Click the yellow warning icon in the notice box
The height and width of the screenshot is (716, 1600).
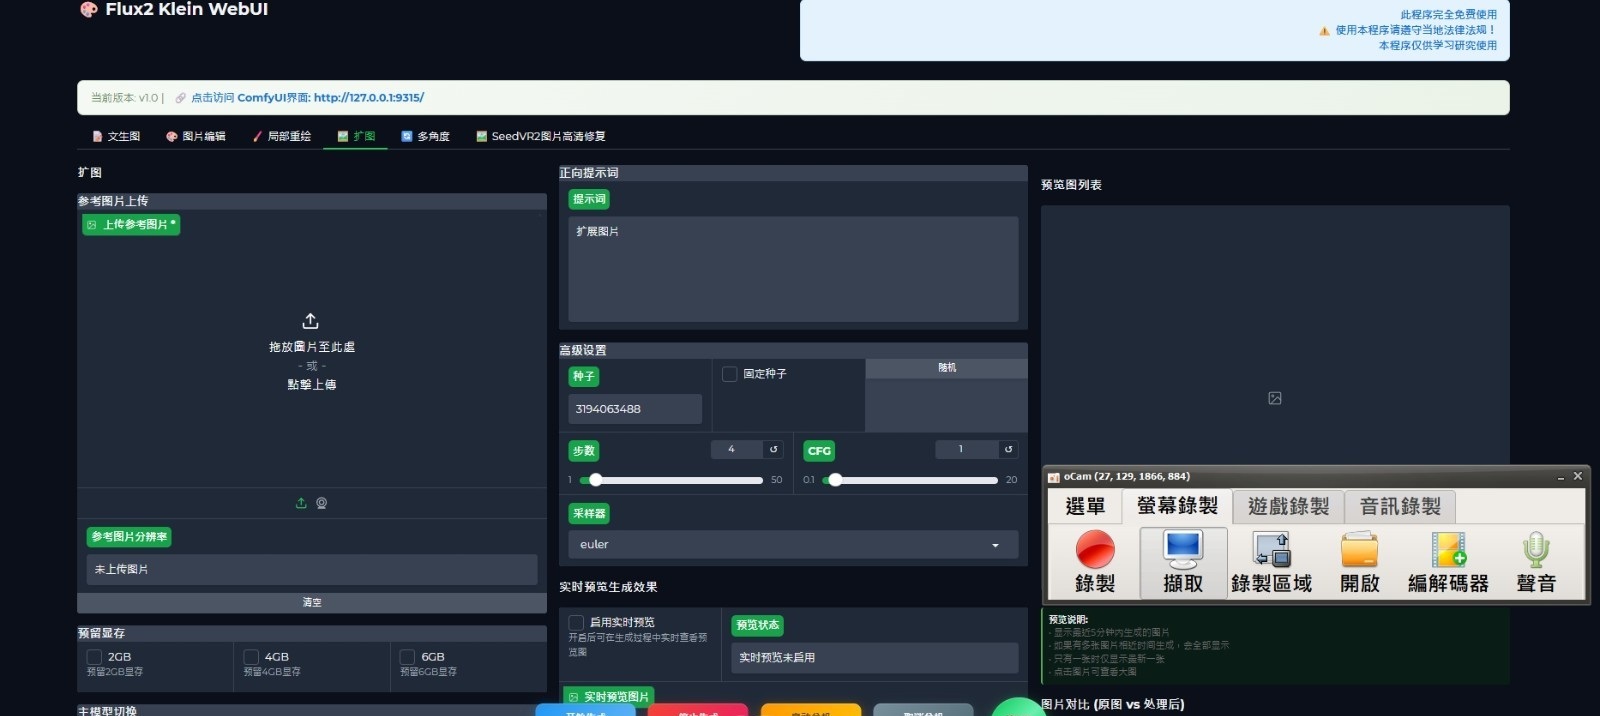[x=1324, y=31]
